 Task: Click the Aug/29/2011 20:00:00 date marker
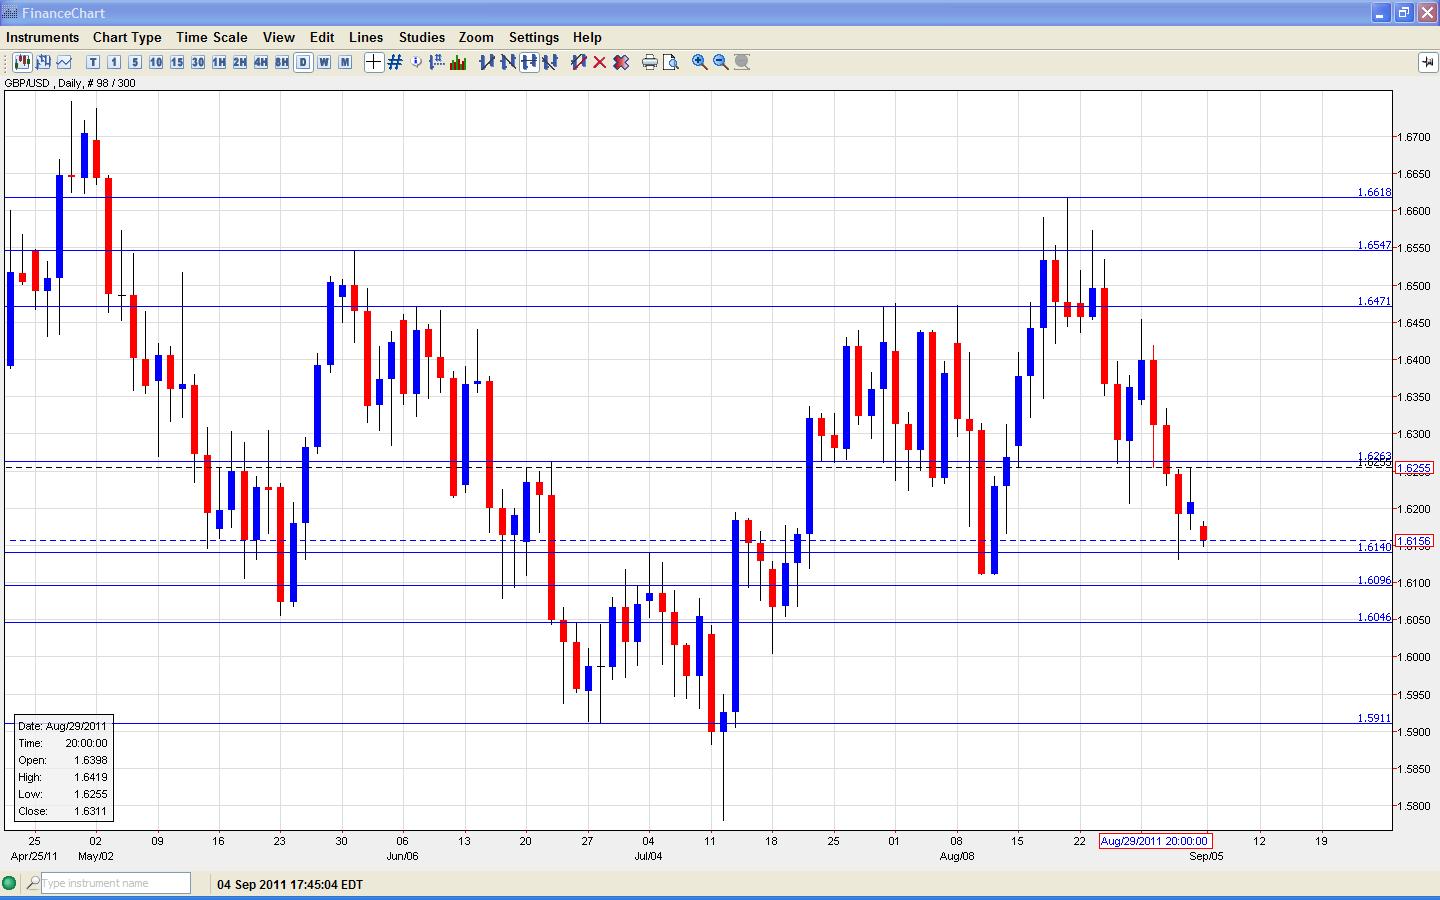pos(1154,841)
